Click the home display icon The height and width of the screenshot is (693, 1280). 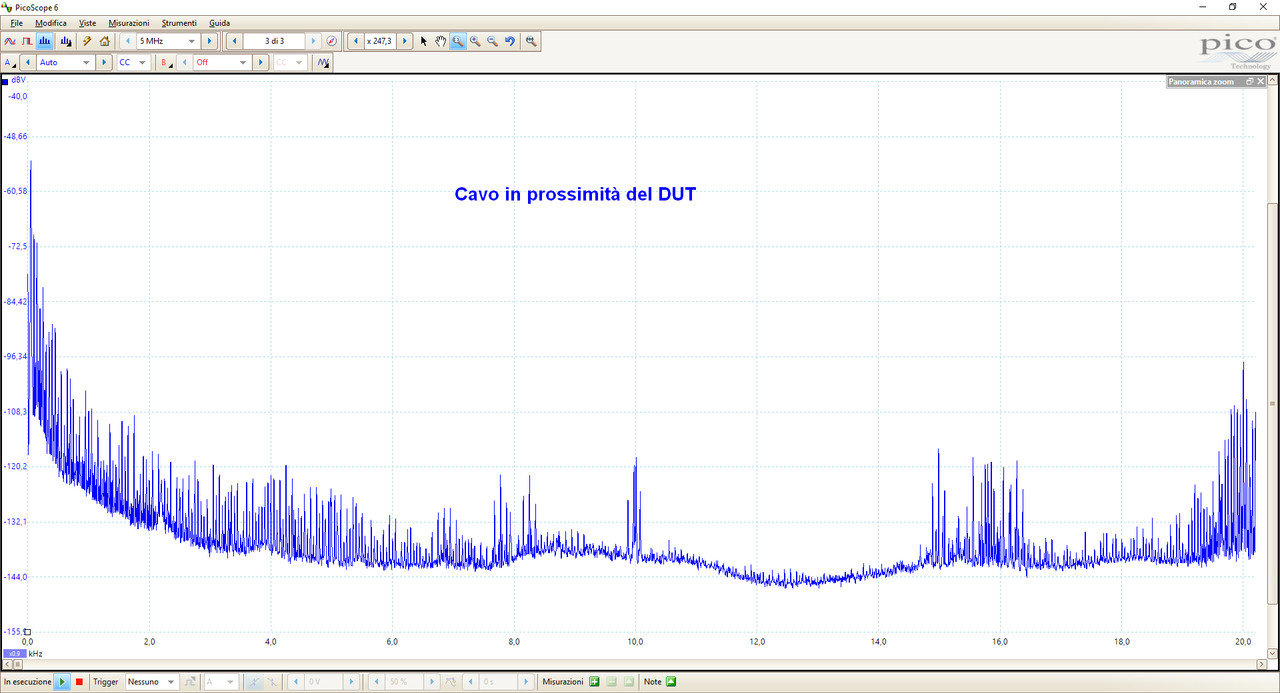tap(104, 41)
